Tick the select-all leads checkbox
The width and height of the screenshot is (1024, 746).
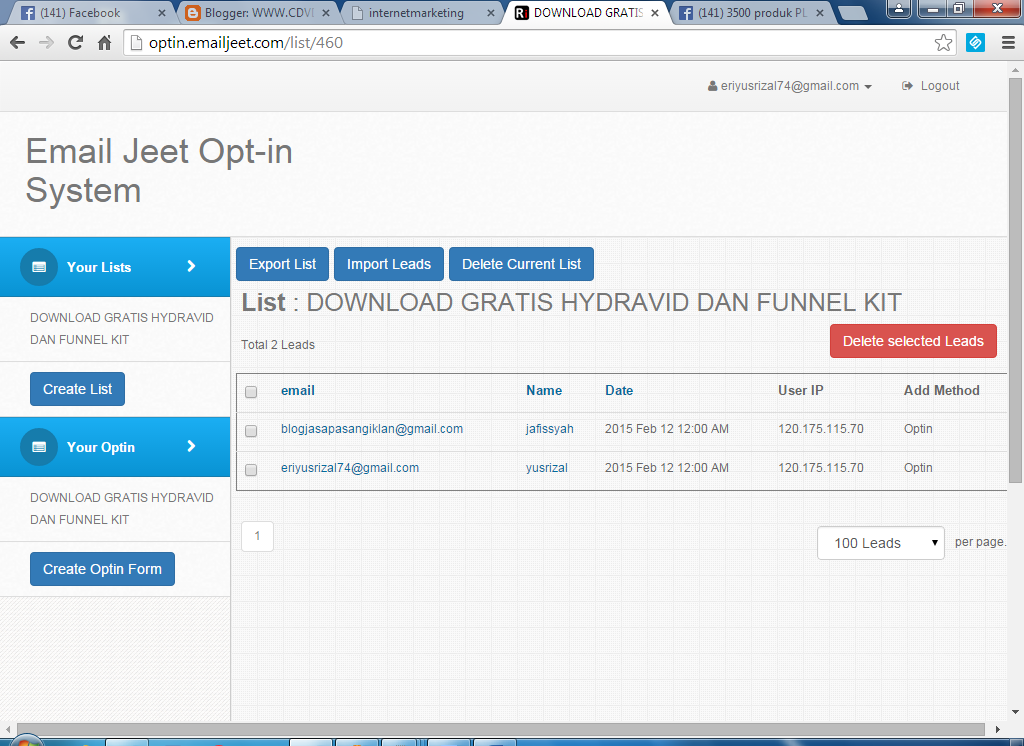[x=251, y=392]
